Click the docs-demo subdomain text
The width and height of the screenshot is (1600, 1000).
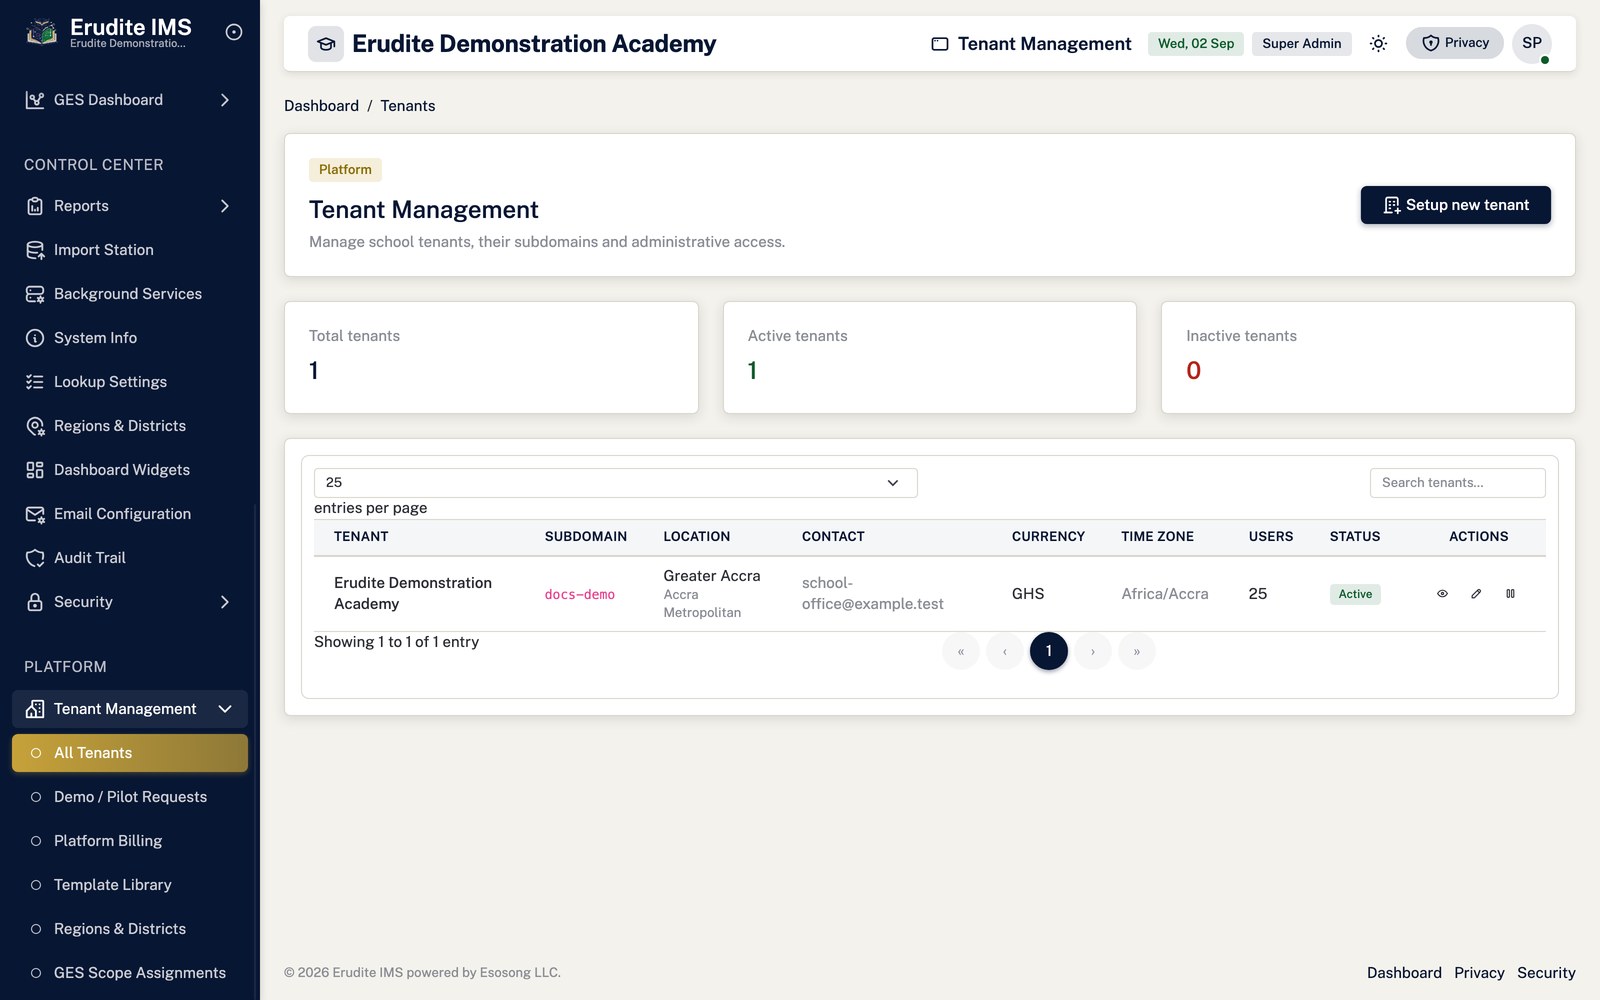coord(580,594)
